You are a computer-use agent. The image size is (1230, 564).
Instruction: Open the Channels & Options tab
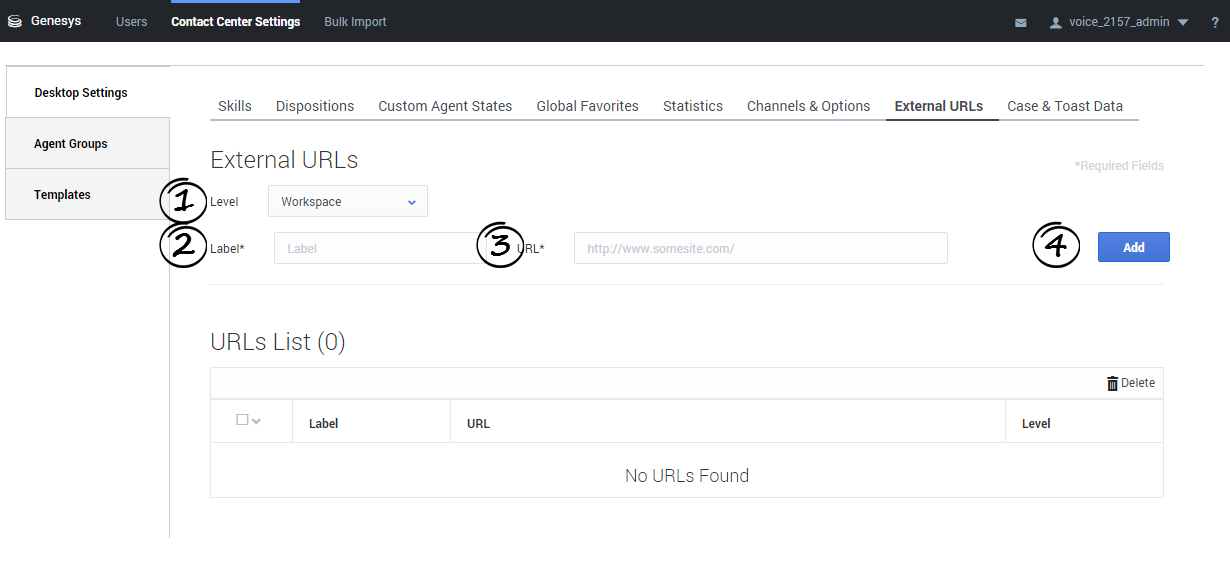(x=808, y=106)
